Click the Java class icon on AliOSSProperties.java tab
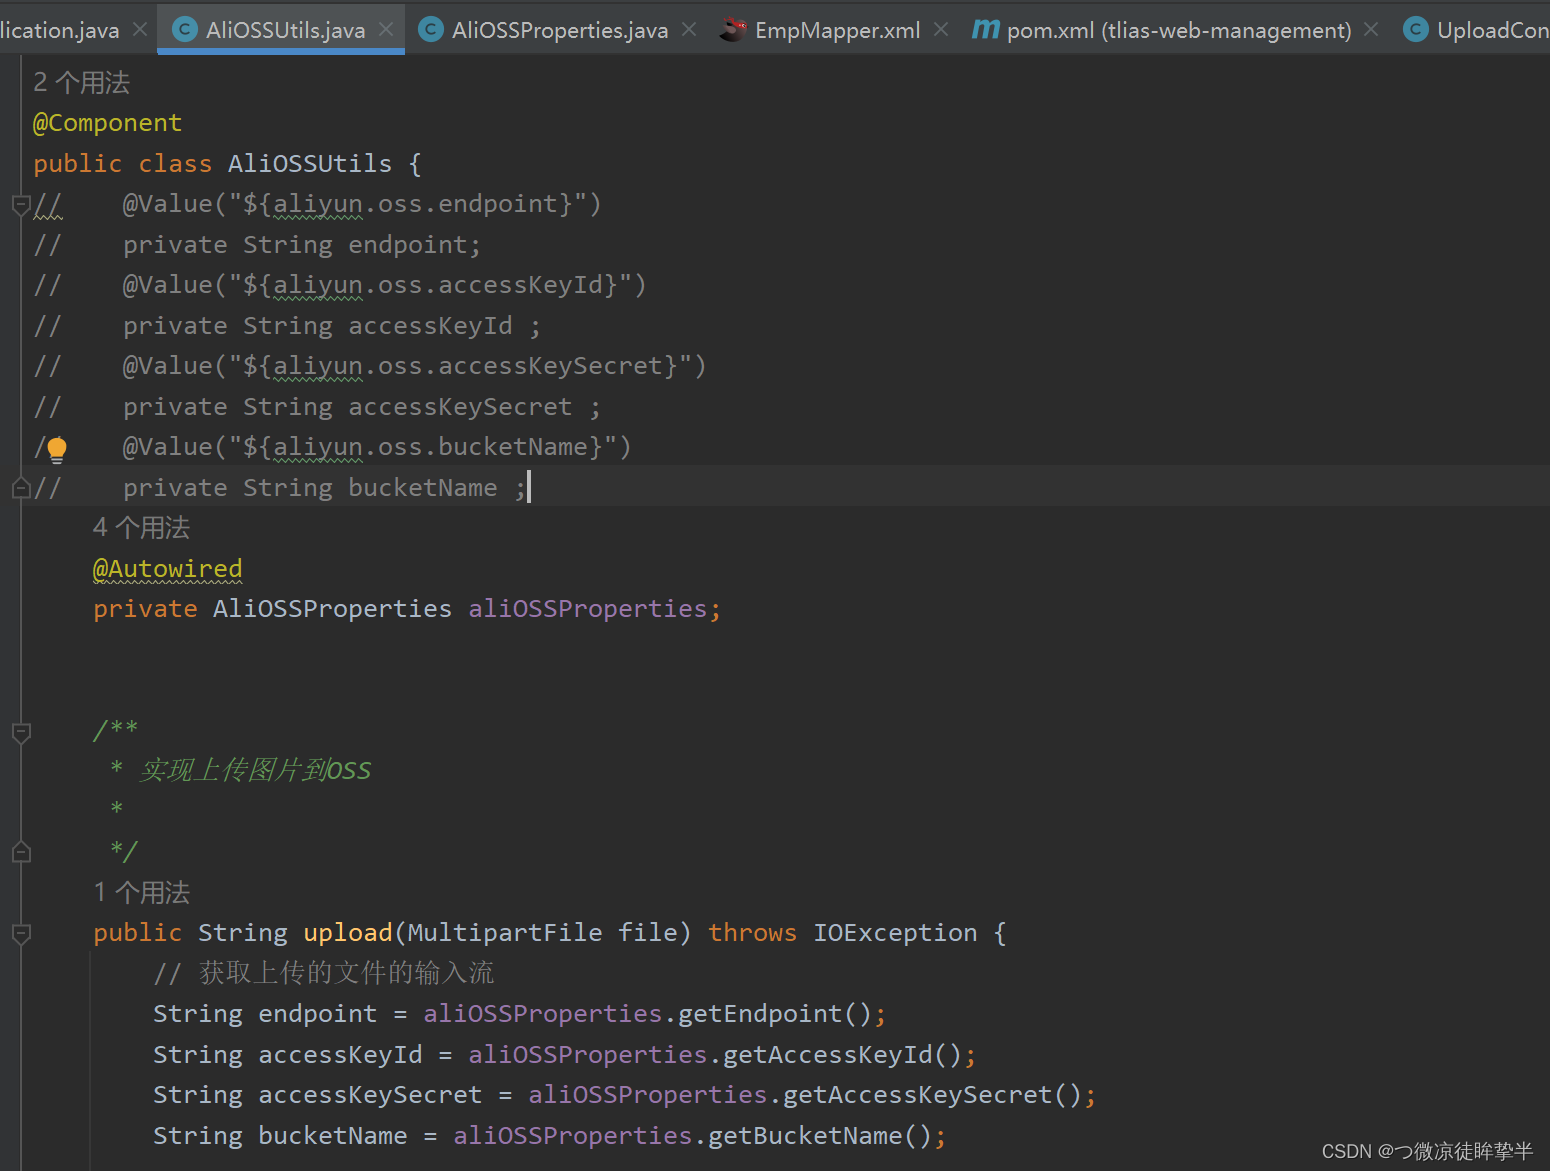The width and height of the screenshot is (1550, 1171). tap(431, 30)
